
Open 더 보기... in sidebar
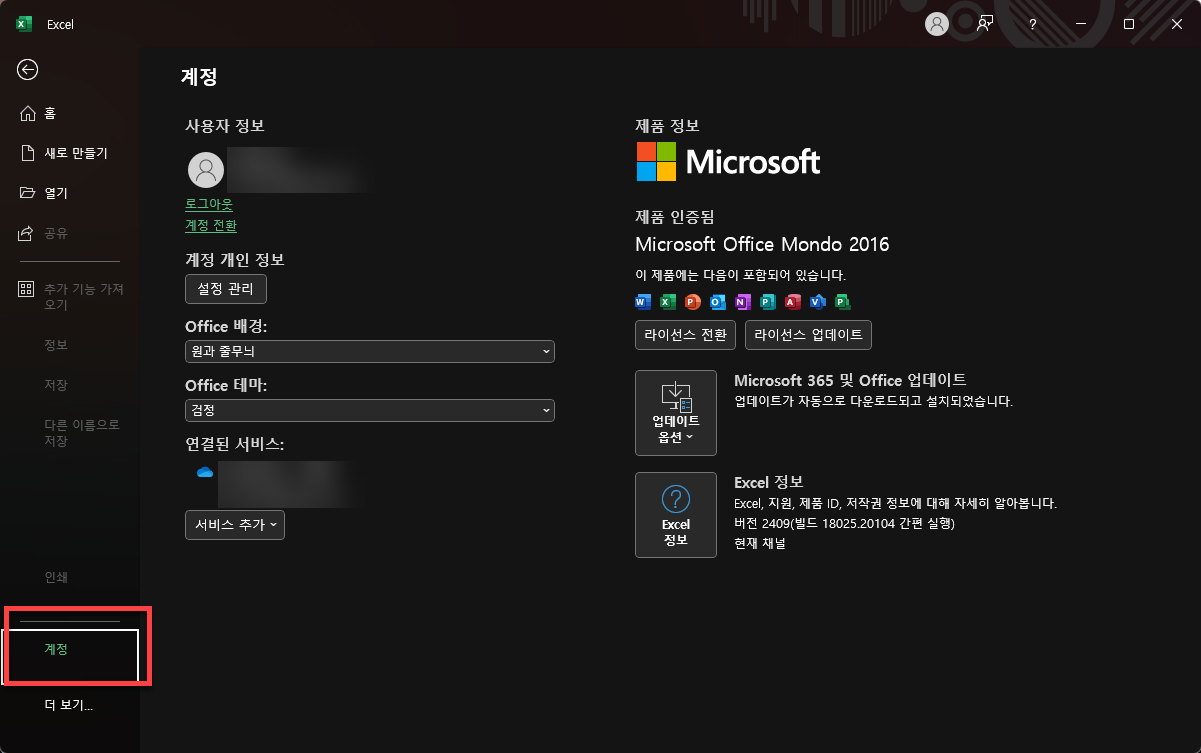(x=70, y=705)
